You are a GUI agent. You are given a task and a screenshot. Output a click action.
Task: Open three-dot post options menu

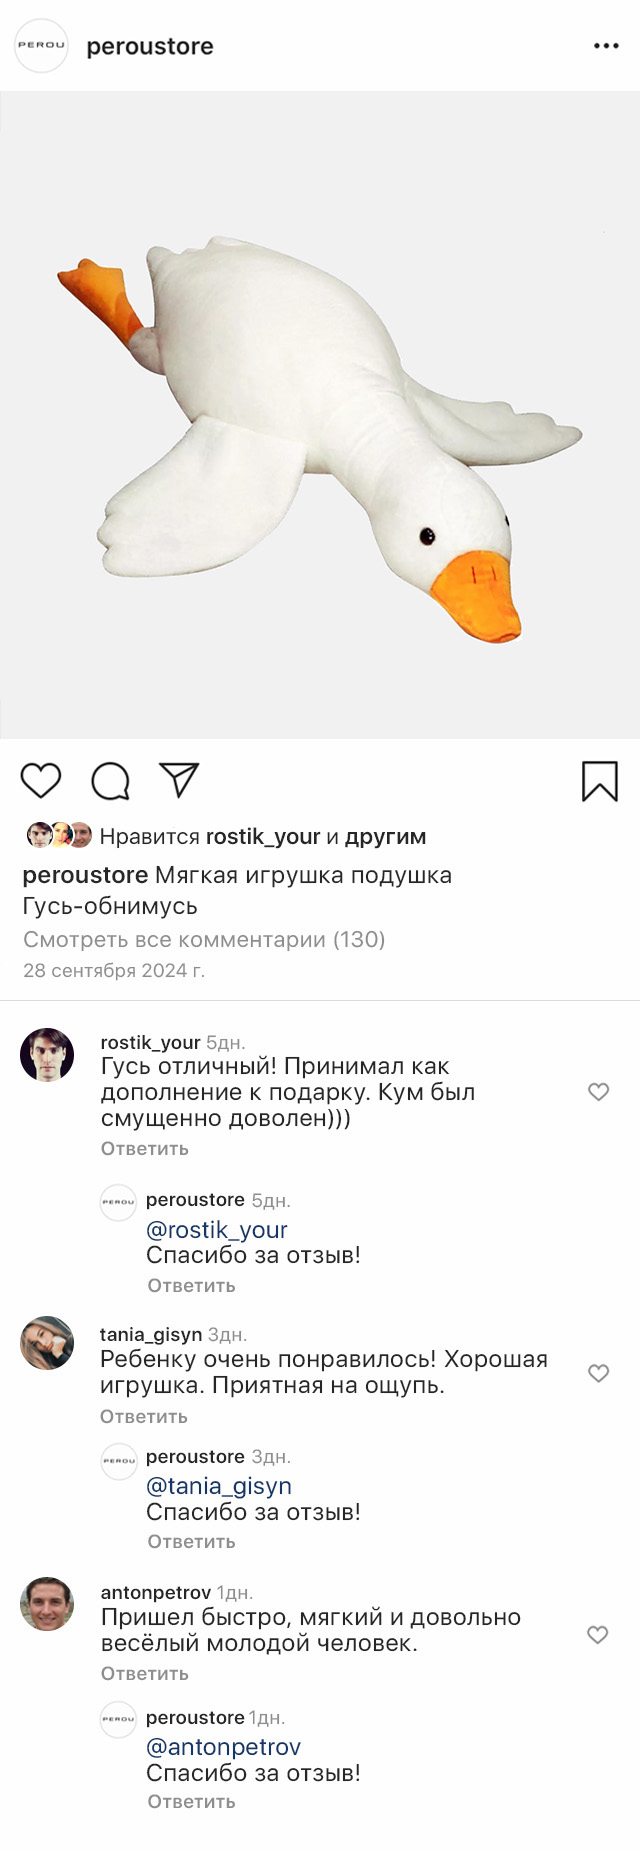click(606, 46)
